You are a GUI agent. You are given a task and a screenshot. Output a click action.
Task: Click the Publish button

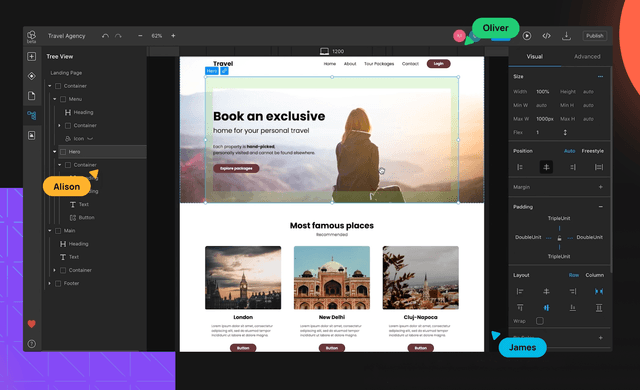[595, 36]
